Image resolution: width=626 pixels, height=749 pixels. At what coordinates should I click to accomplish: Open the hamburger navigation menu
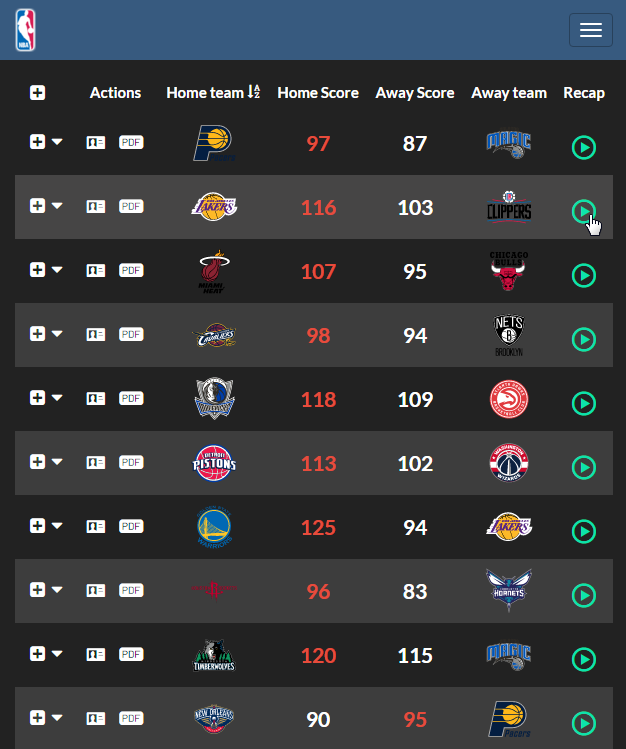click(x=590, y=30)
